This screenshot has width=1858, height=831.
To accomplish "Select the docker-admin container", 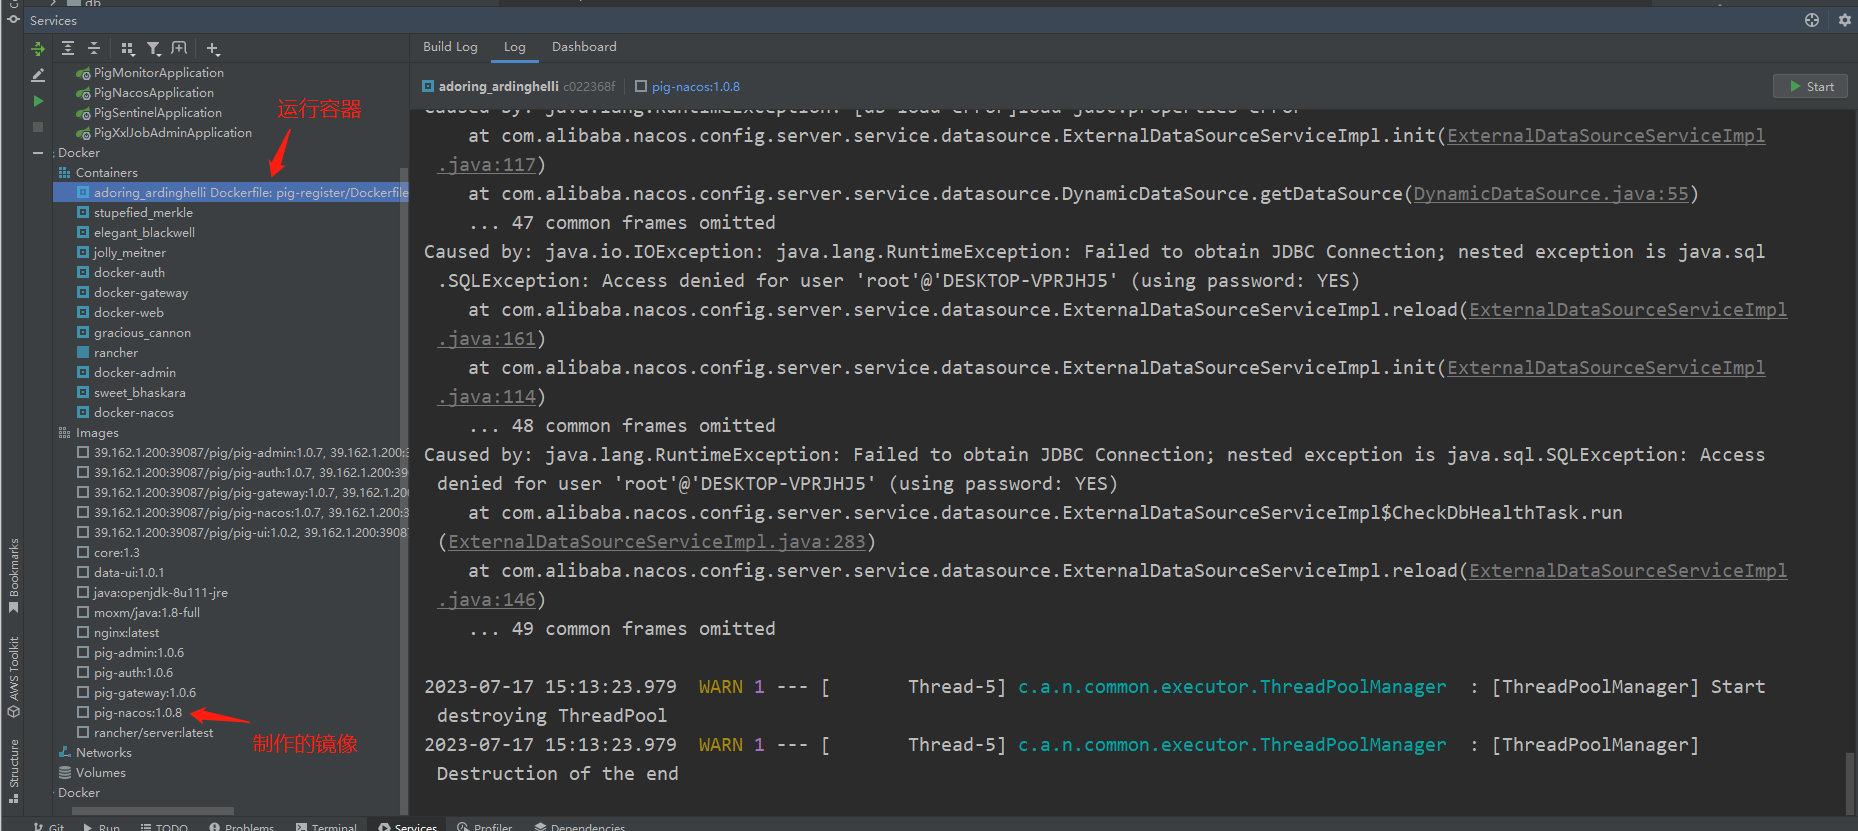I will [134, 373].
